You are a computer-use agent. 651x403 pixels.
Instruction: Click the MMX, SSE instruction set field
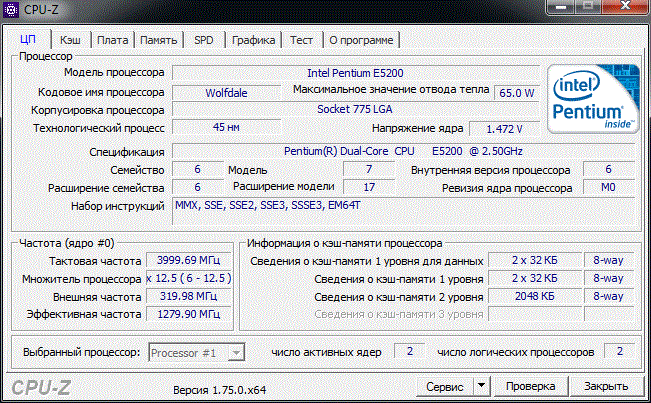click(403, 211)
